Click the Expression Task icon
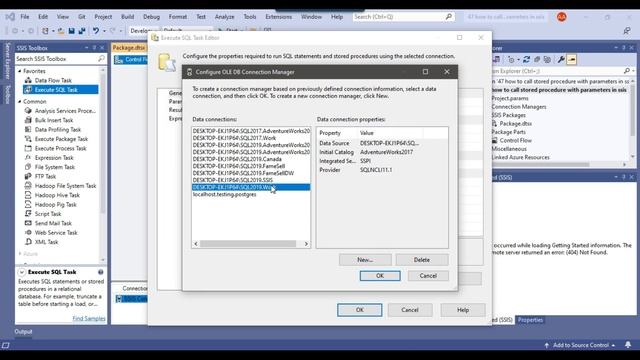The height and width of the screenshot is (360, 640). point(28,158)
